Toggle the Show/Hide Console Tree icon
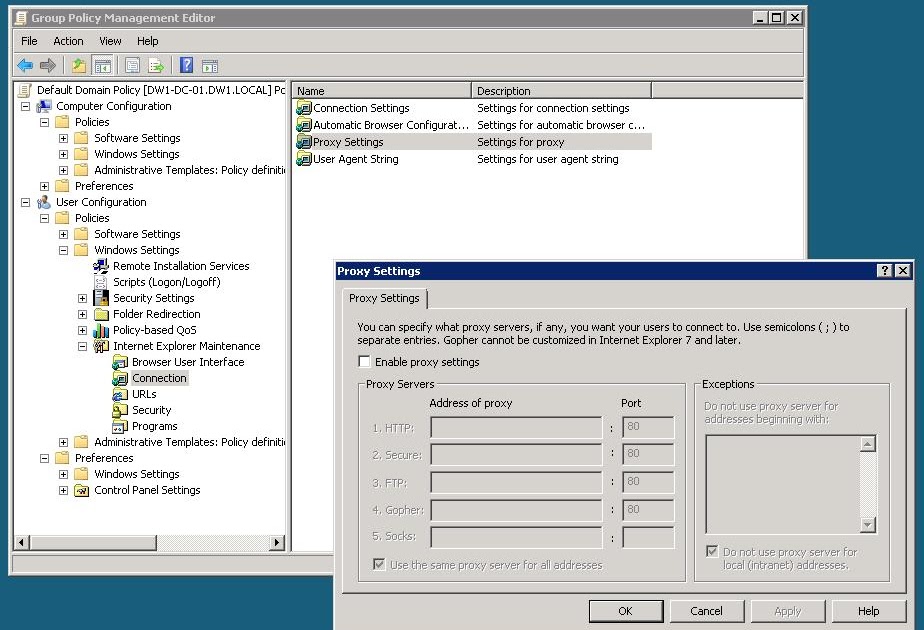This screenshot has height=630, width=924. click(103, 65)
